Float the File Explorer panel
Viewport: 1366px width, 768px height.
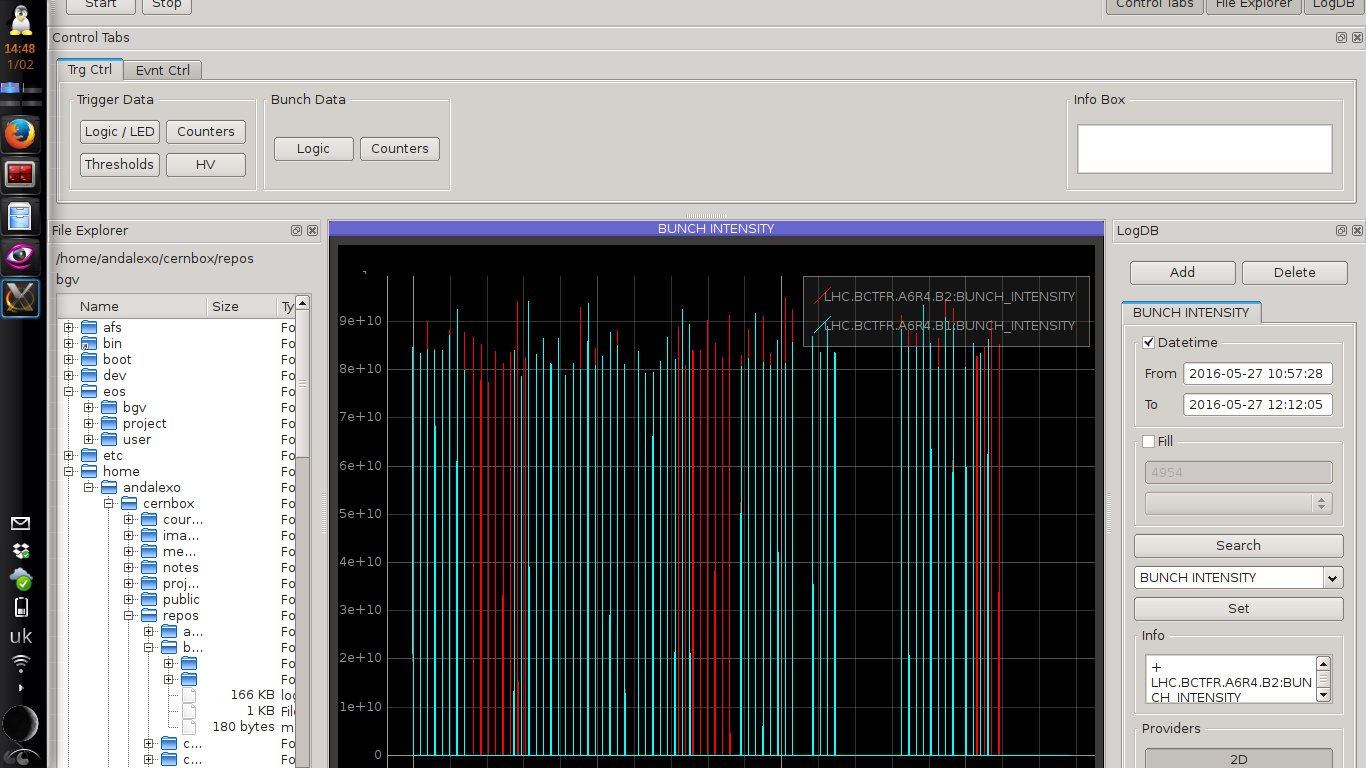click(x=296, y=231)
